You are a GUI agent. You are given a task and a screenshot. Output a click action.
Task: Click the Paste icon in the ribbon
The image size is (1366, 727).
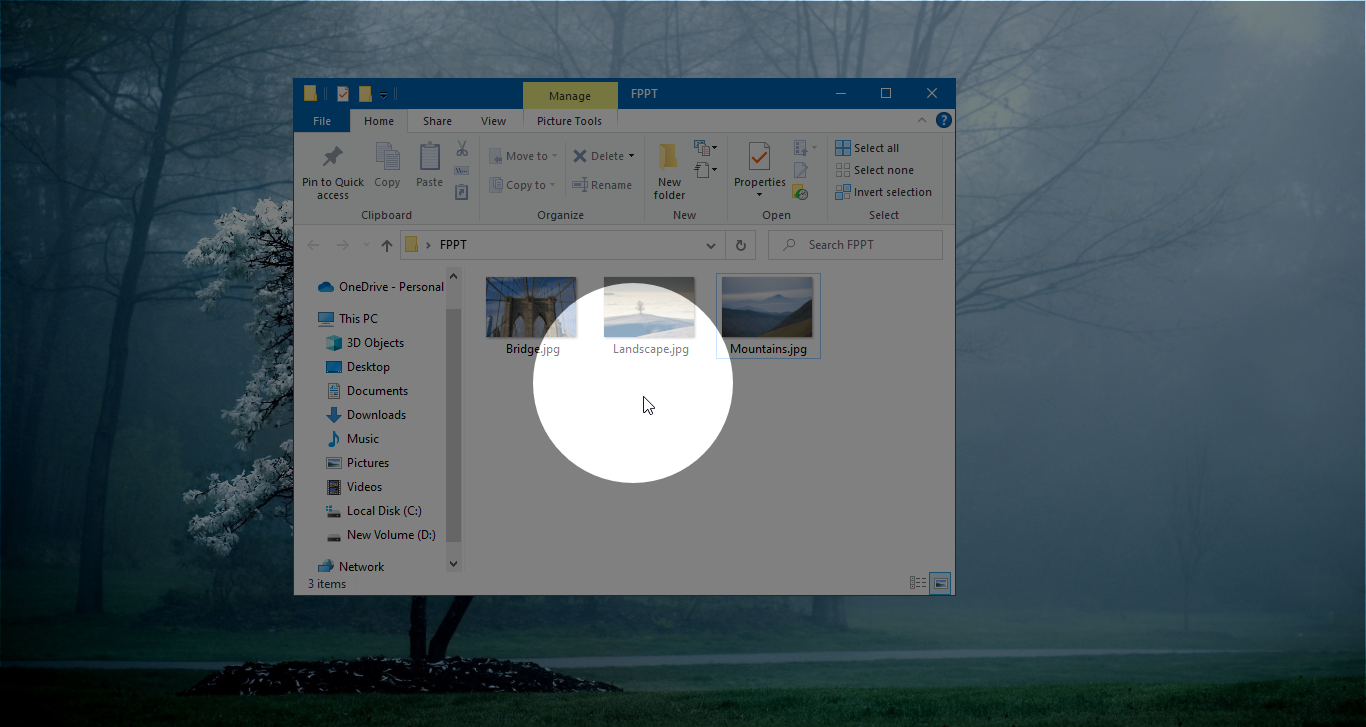[x=429, y=157]
